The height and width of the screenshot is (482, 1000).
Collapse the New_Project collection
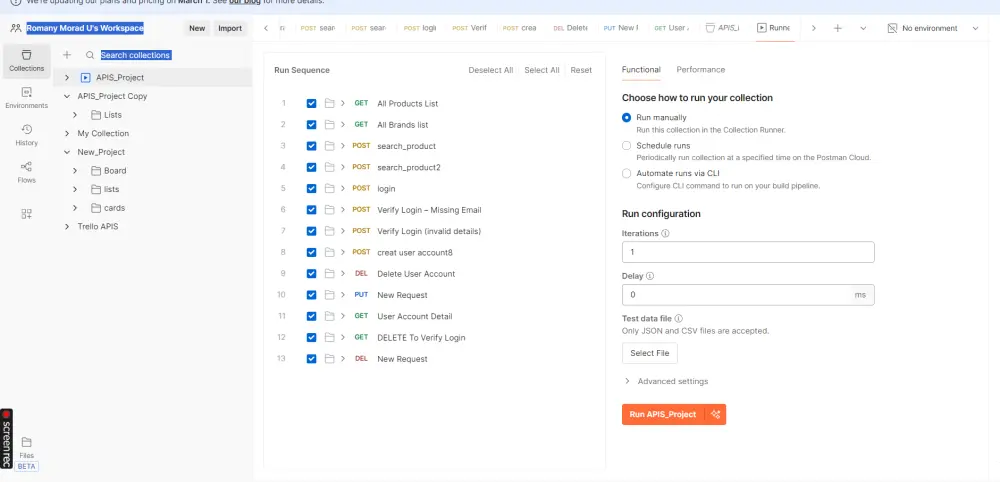[x=67, y=152]
